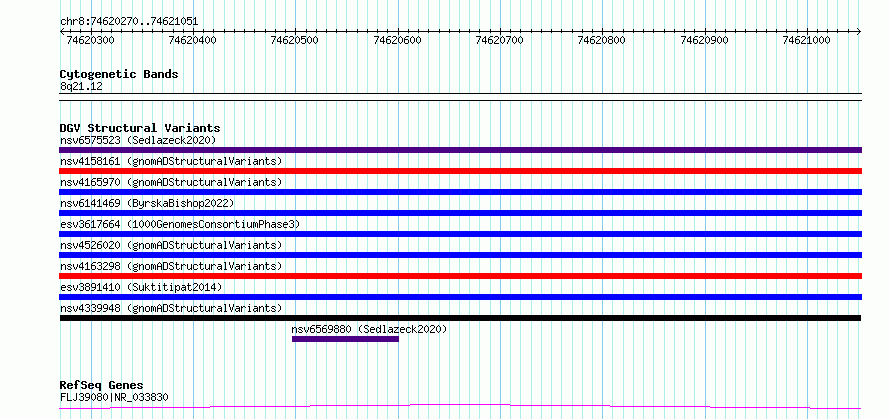Click the RefSeq Genes track heading

101,386
